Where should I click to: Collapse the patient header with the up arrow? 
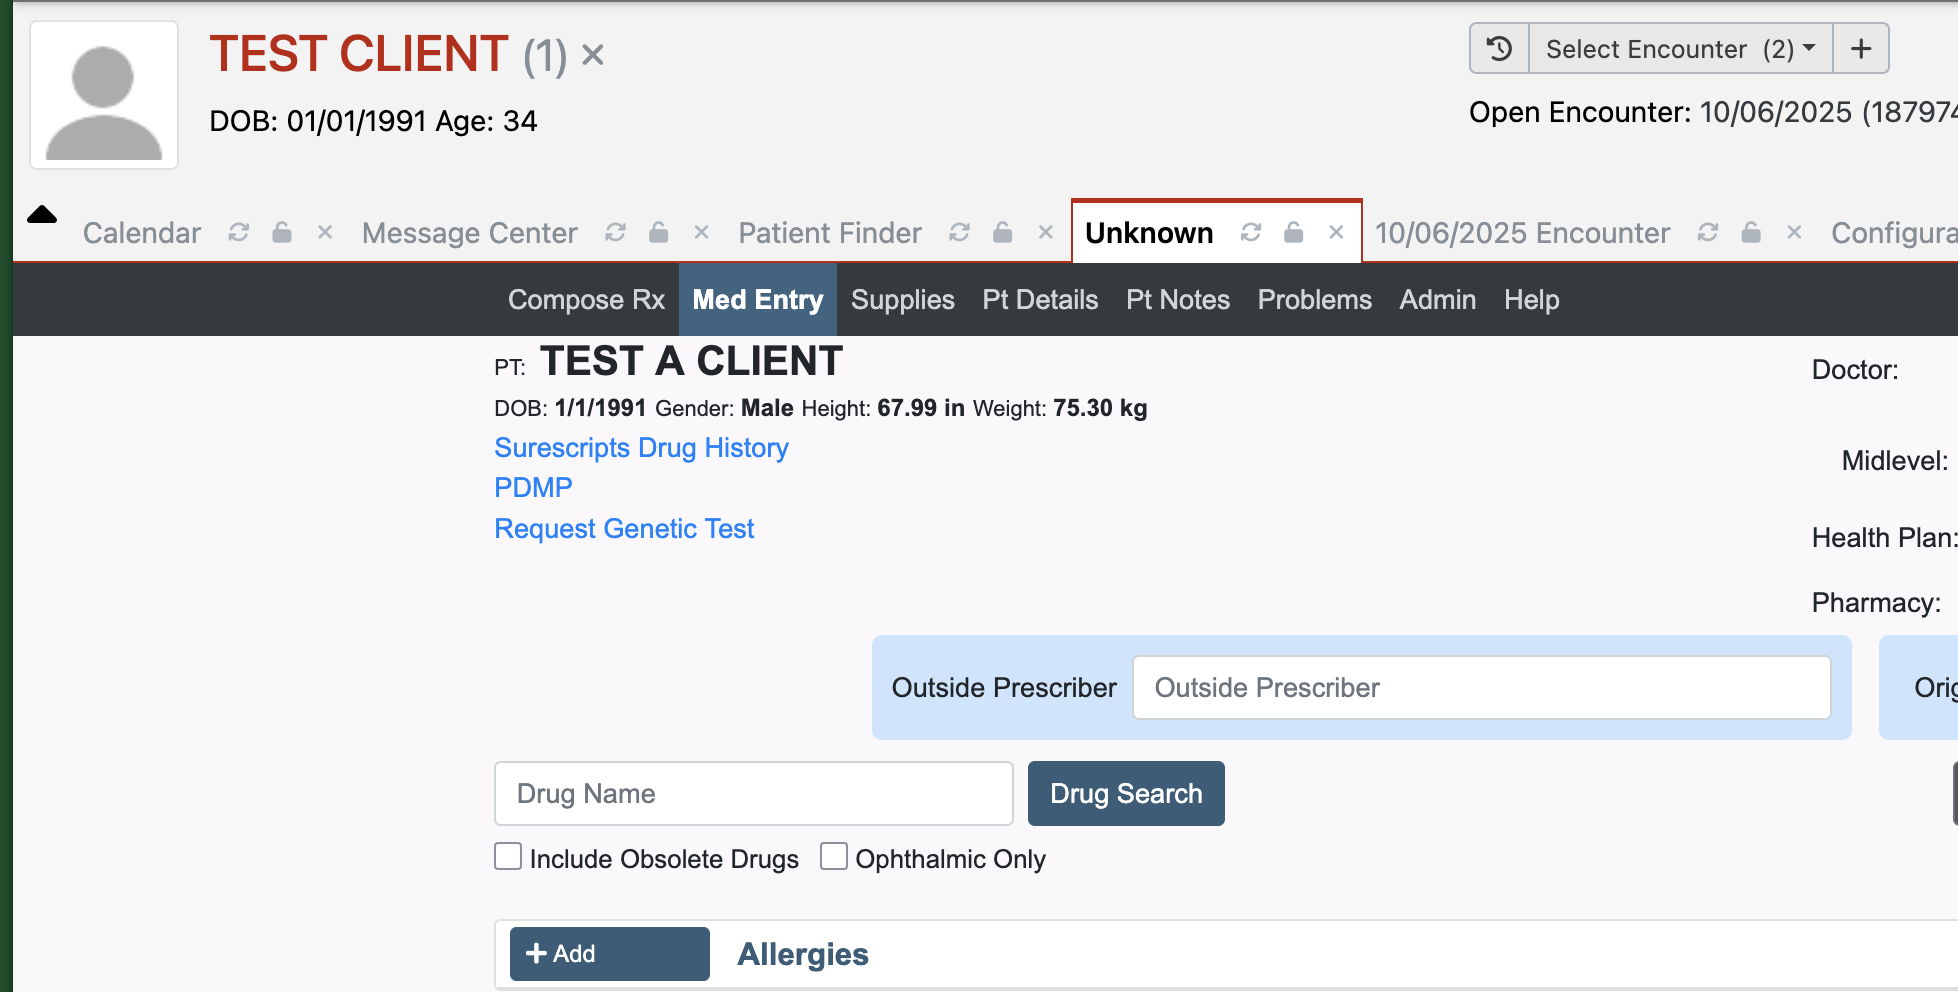42,215
